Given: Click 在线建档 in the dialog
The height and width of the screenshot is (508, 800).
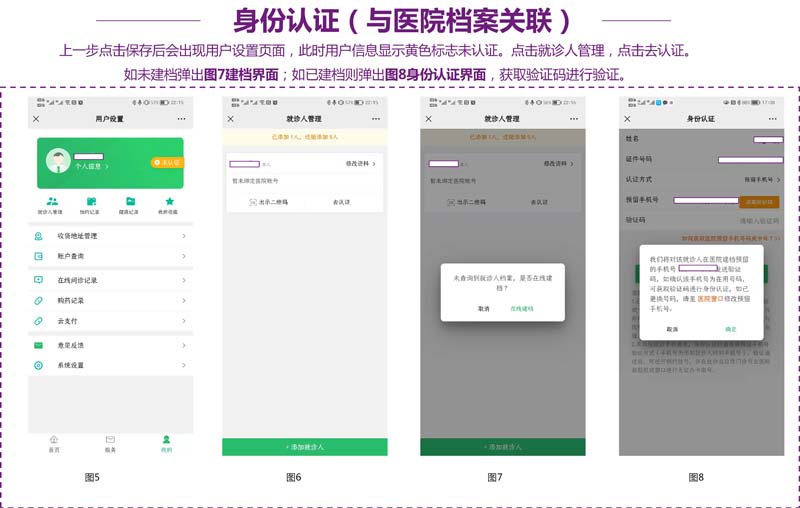Looking at the screenshot, I should point(522,309).
